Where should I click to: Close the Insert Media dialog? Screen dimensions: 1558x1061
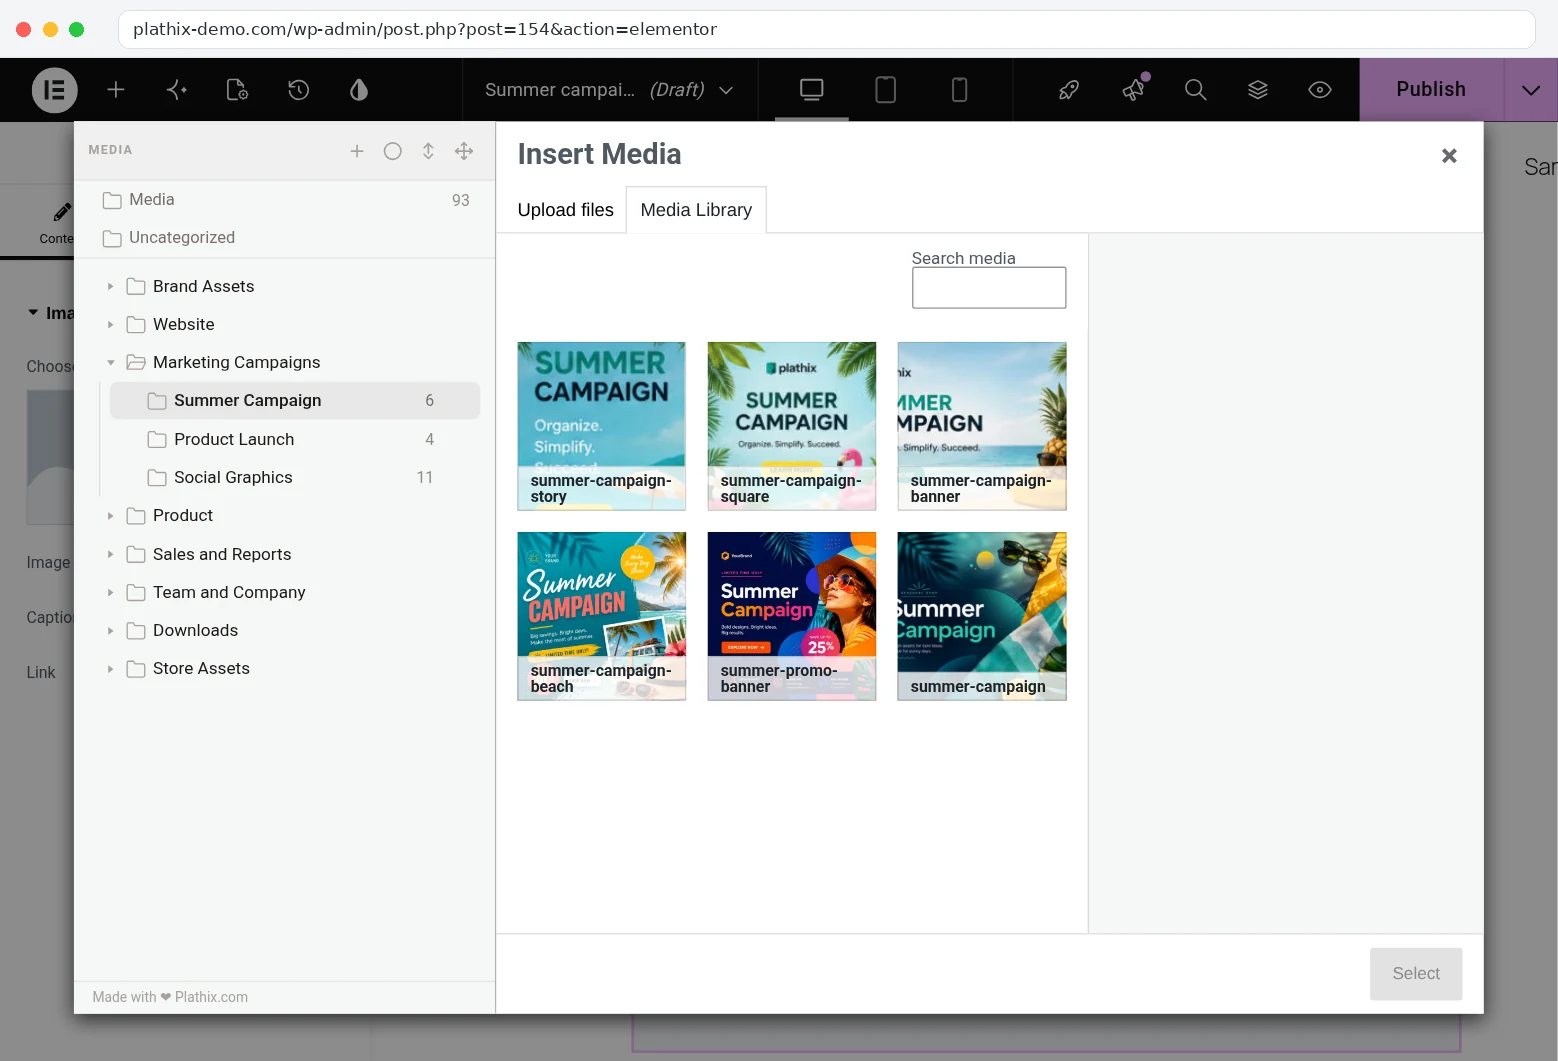pos(1449,156)
